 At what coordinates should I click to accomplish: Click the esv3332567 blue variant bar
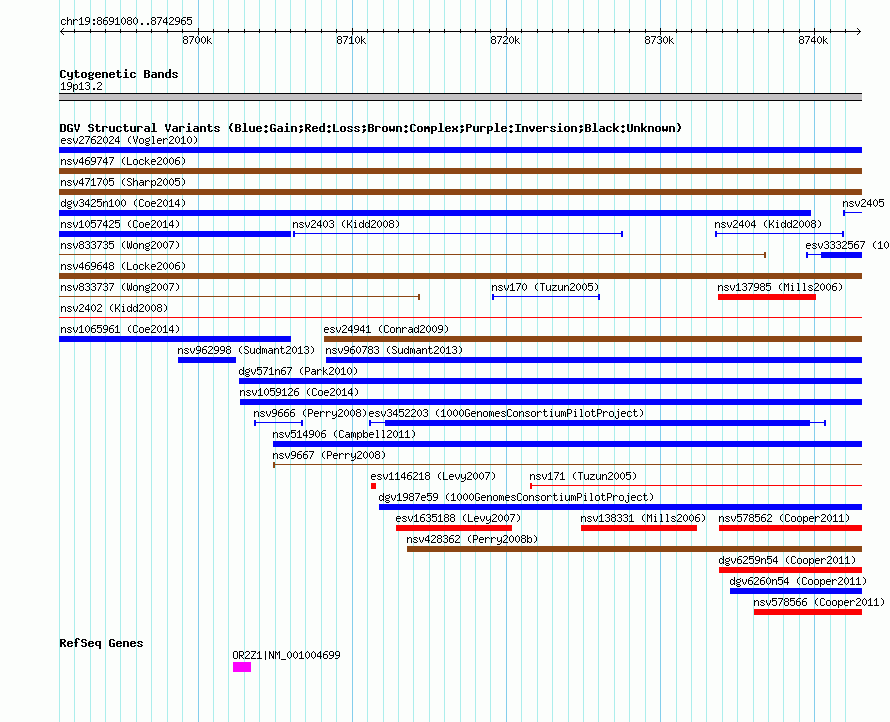[x=841, y=255]
